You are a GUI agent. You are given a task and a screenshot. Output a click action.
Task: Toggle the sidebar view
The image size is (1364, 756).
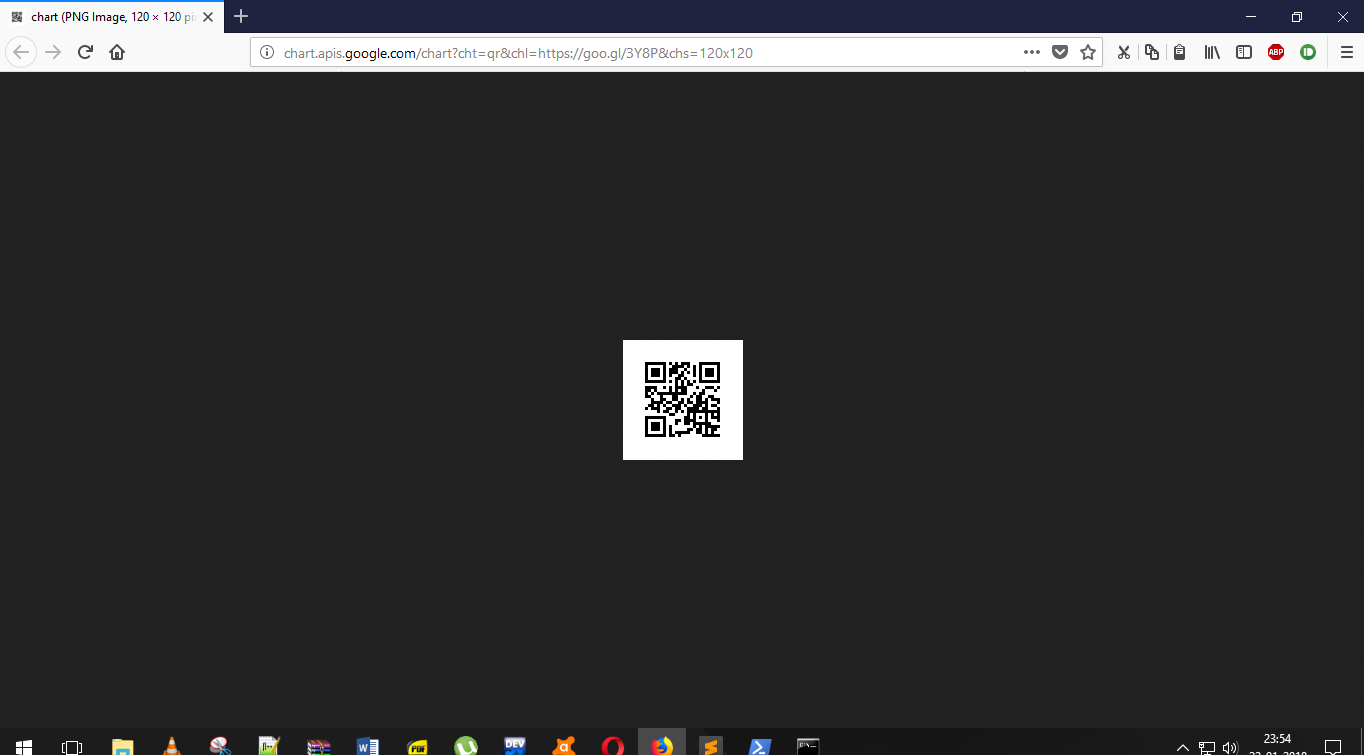(x=1244, y=53)
